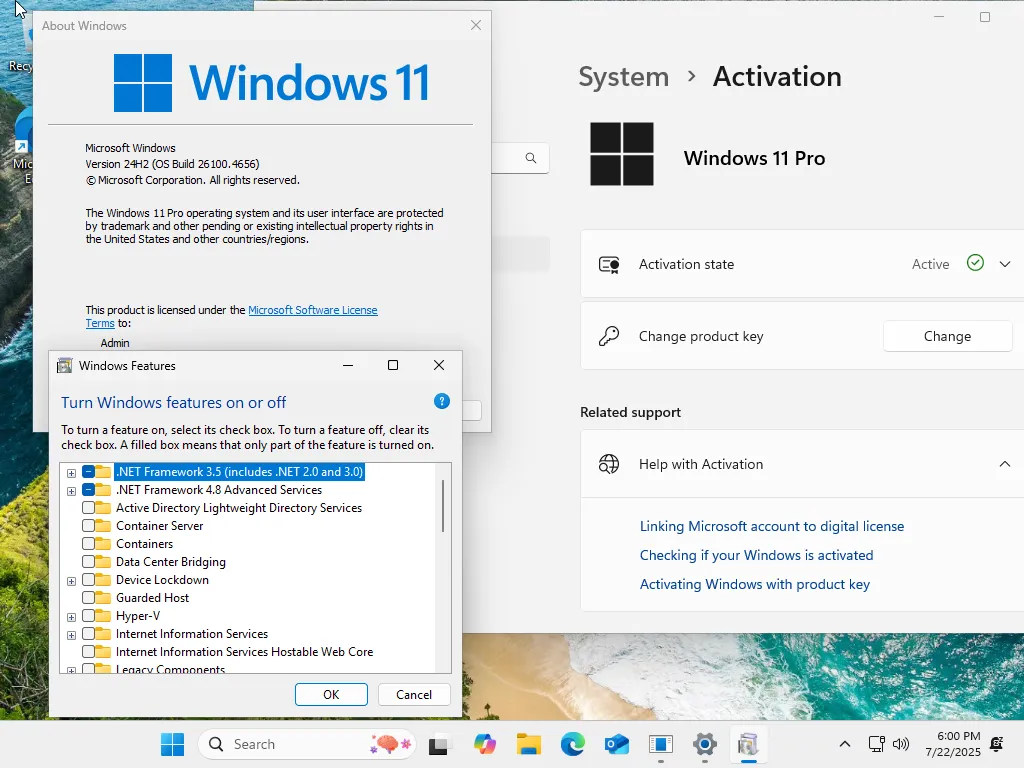This screenshot has width=1024, height=768.
Task: Click the Change product key button
Action: point(947,336)
